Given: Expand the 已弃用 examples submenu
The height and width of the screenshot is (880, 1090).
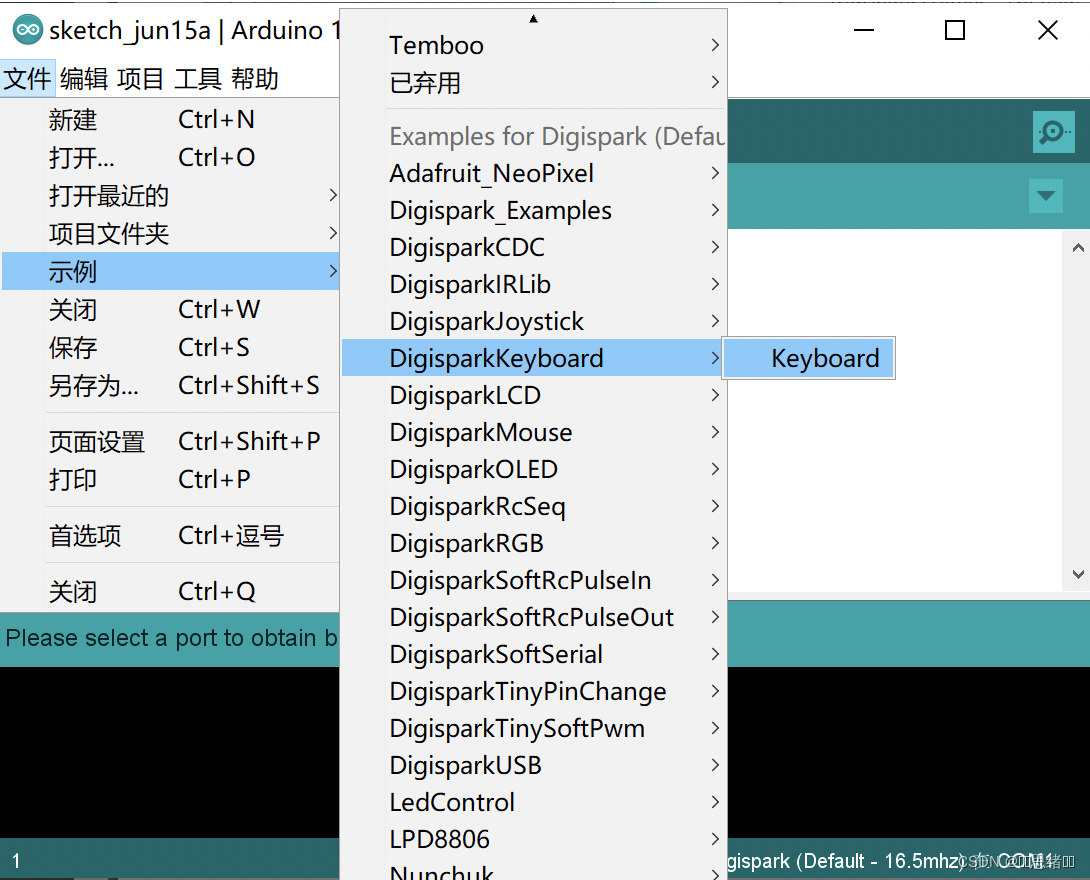Looking at the screenshot, I should pos(534,83).
